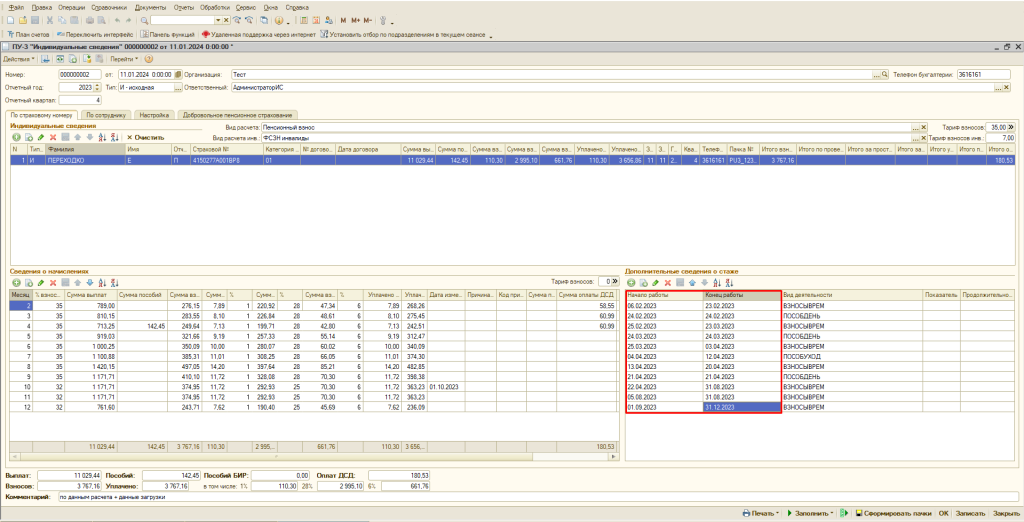Expand the Действия dropdown menu
Viewport: 1024px width, 522px height.
[x=19, y=59]
